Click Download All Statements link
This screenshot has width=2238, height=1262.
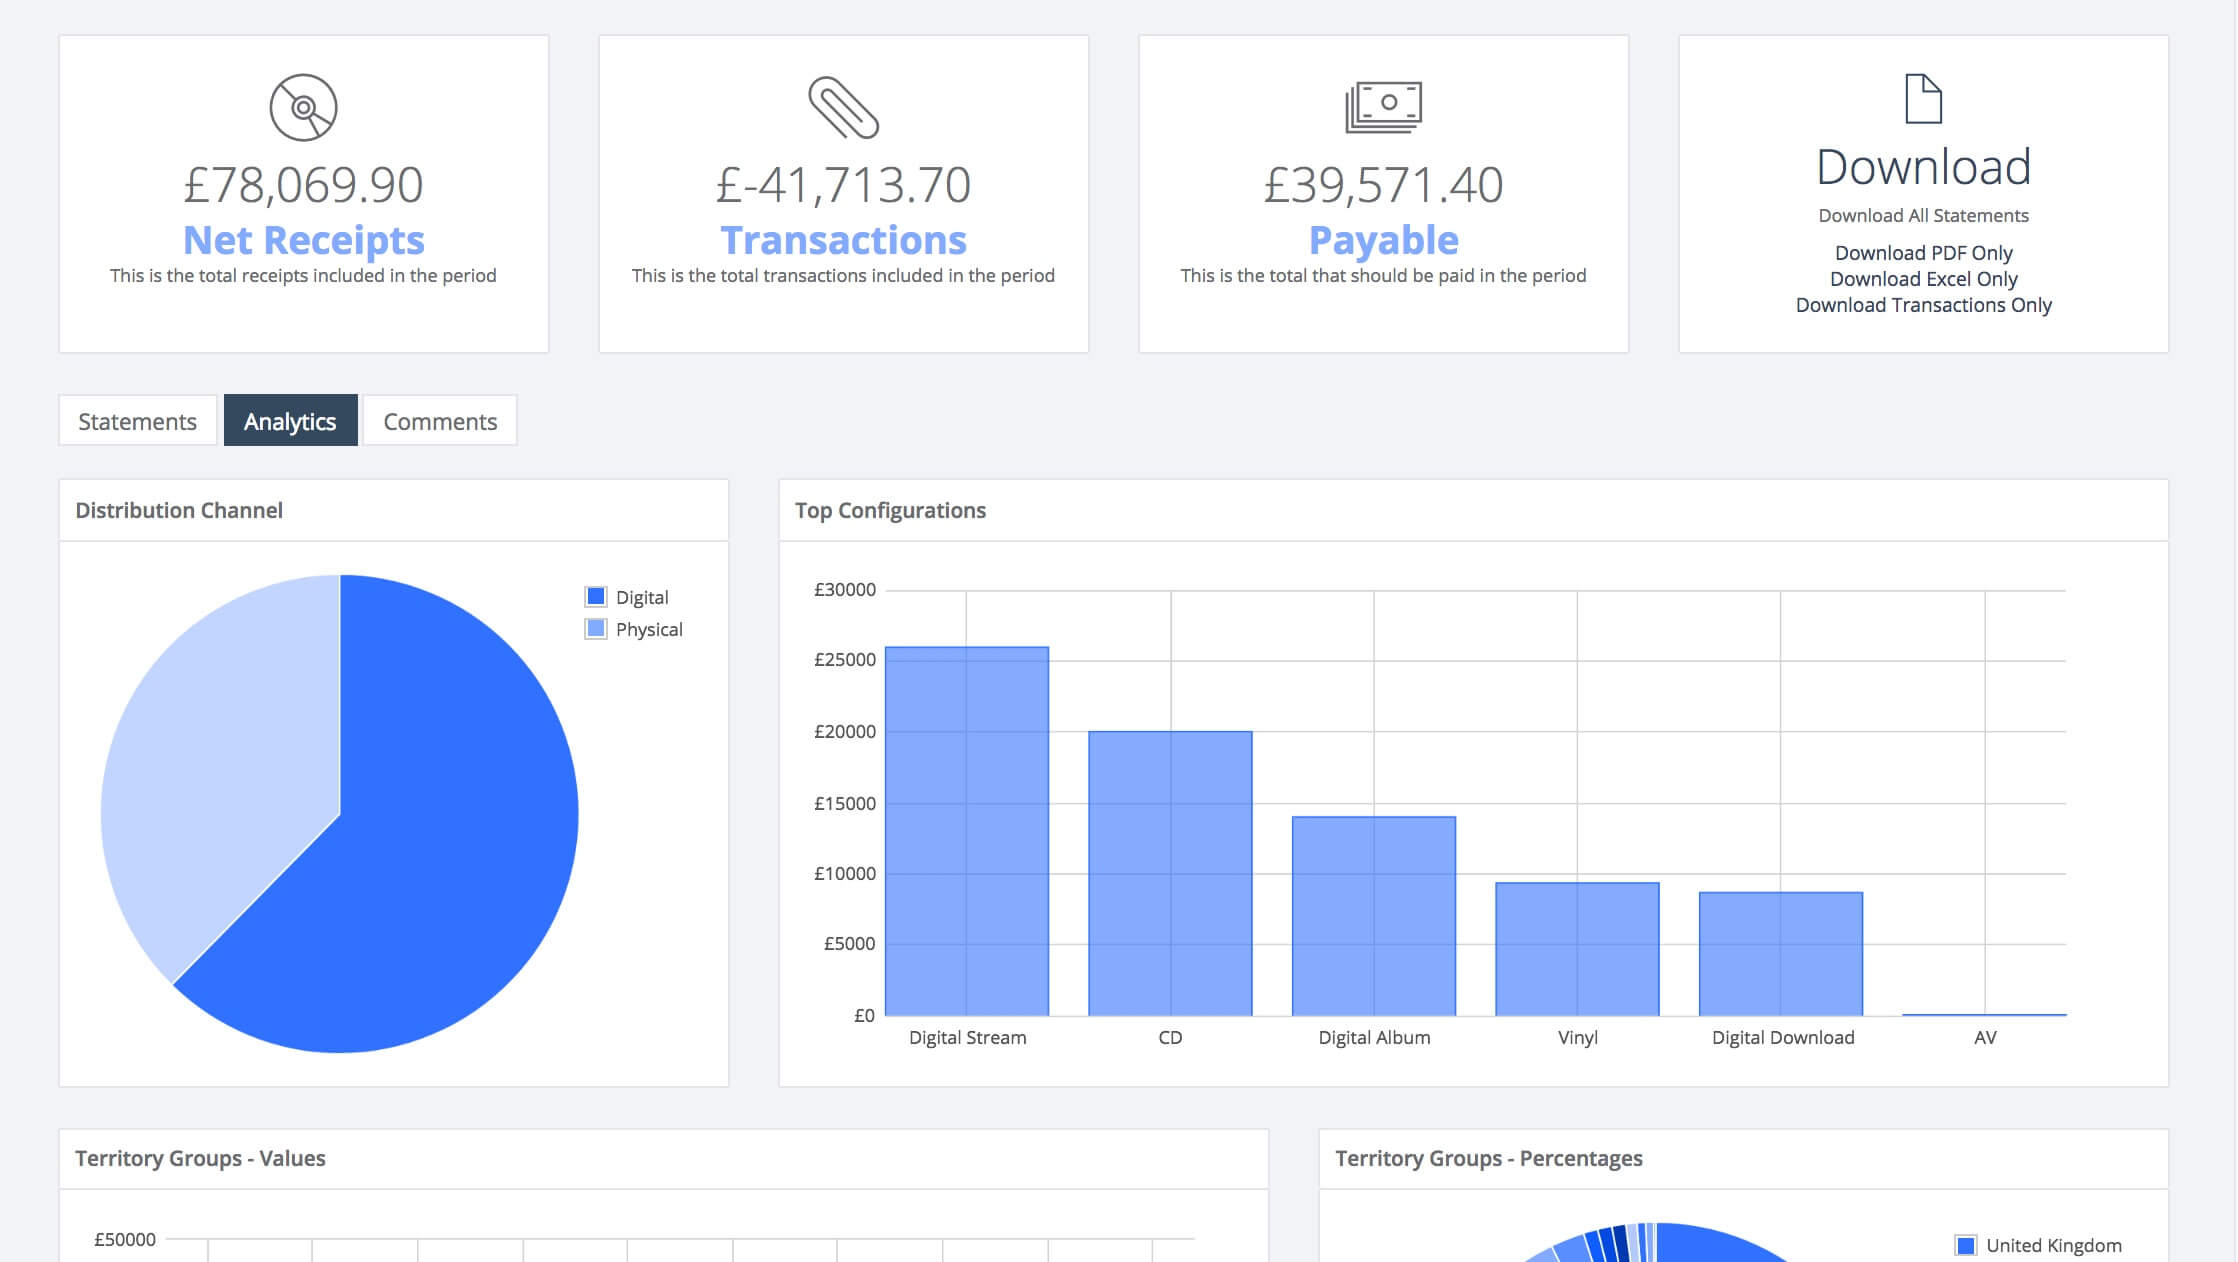(x=1923, y=215)
